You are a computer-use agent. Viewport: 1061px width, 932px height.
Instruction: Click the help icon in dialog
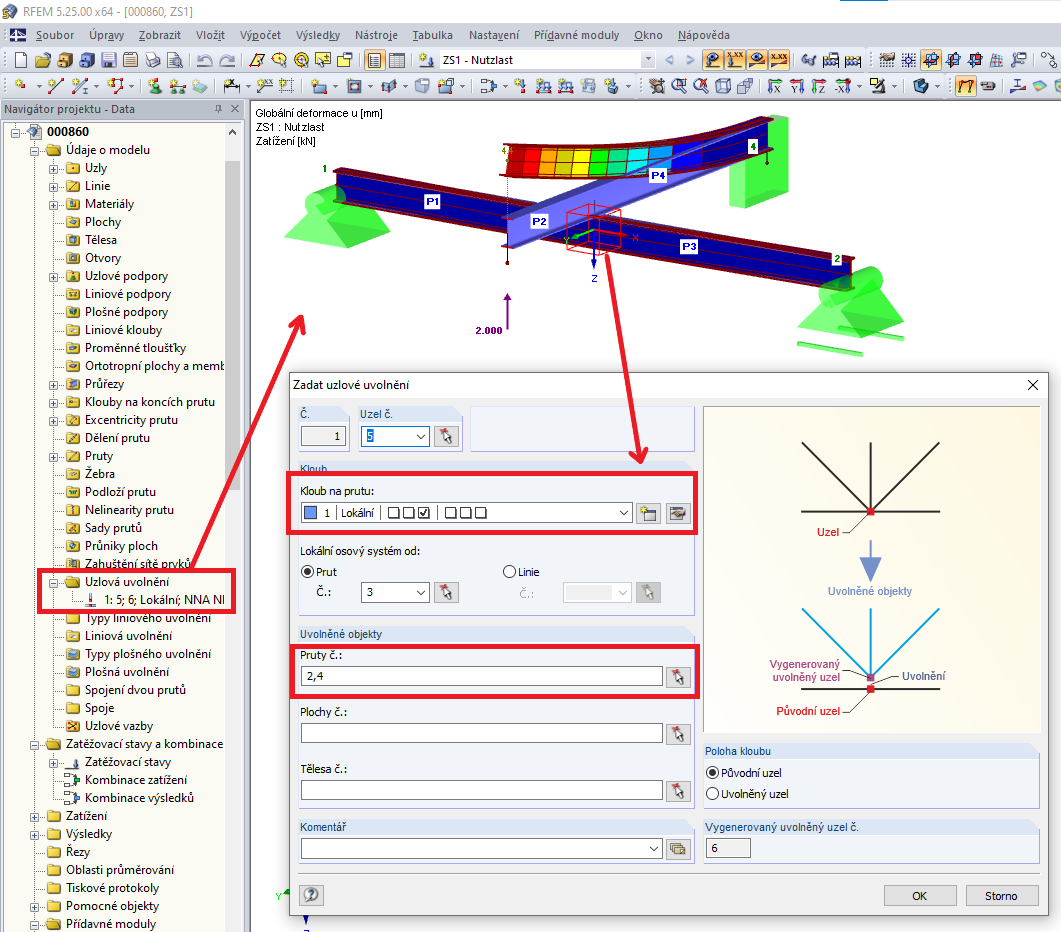click(x=311, y=895)
